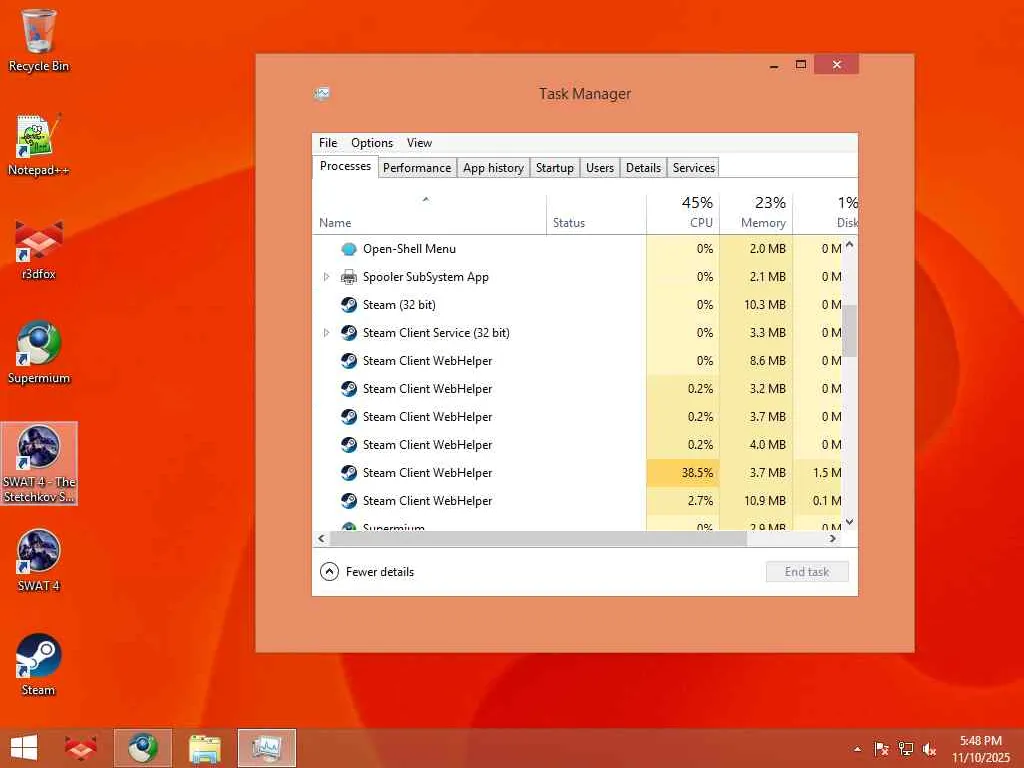This screenshot has height=768, width=1024.
Task: Switch to the Details tab
Action: [x=643, y=168]
